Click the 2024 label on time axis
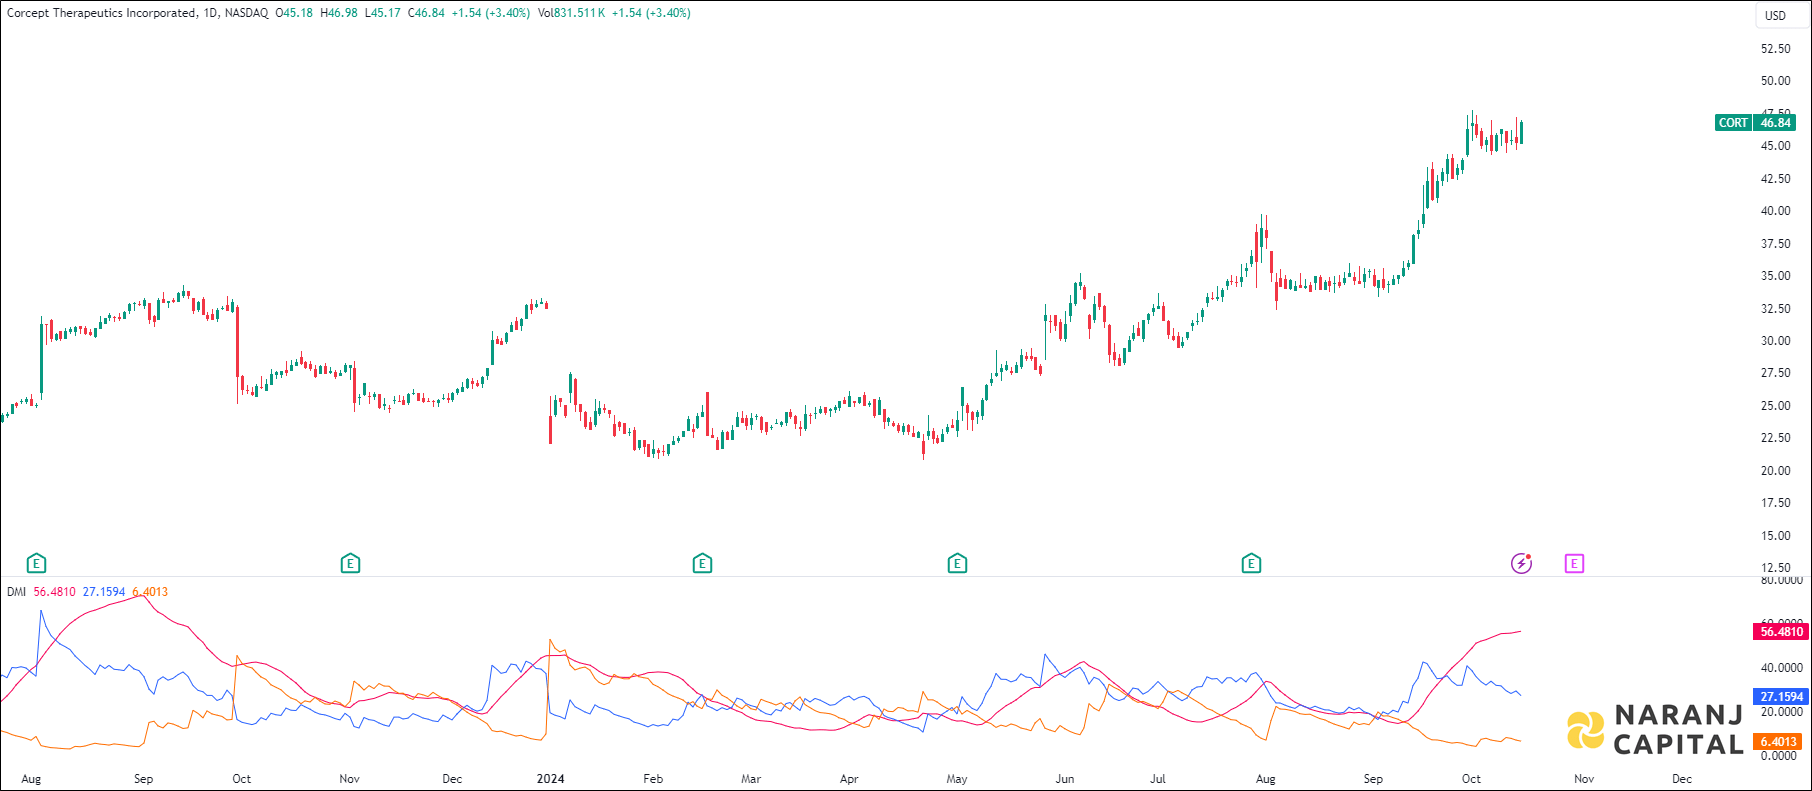Image resolution: width=1812 pixels, height=791 pixels. point(550,779)
